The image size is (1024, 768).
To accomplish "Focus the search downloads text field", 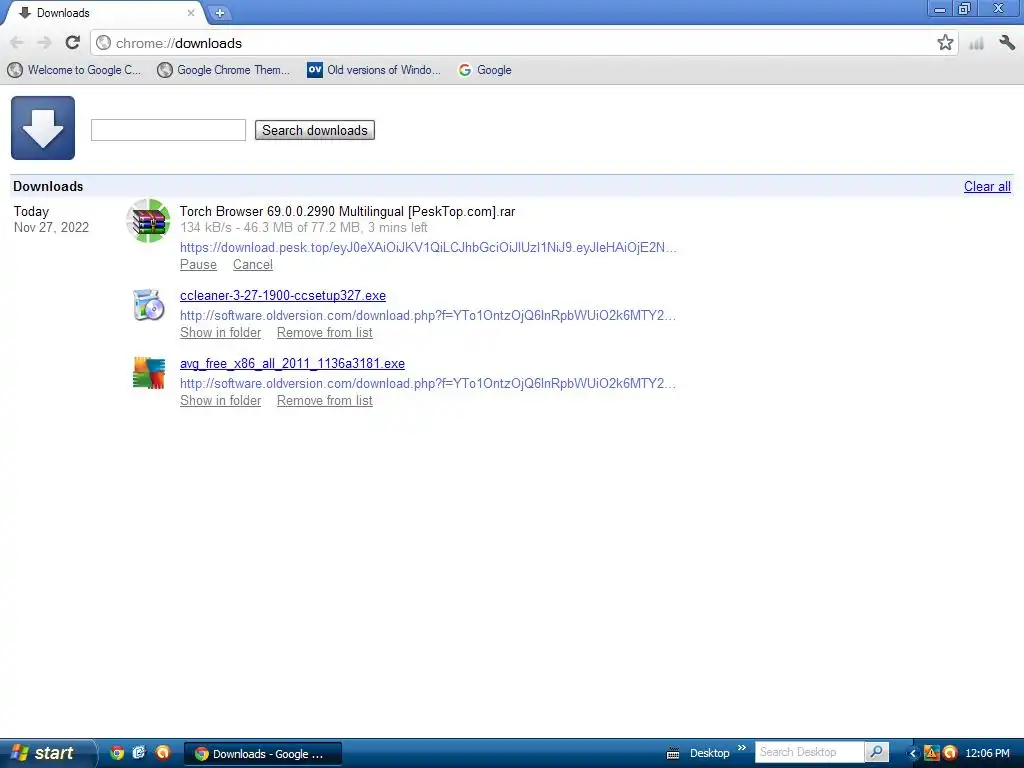I will pyautogui.click(x=168, y=130).
